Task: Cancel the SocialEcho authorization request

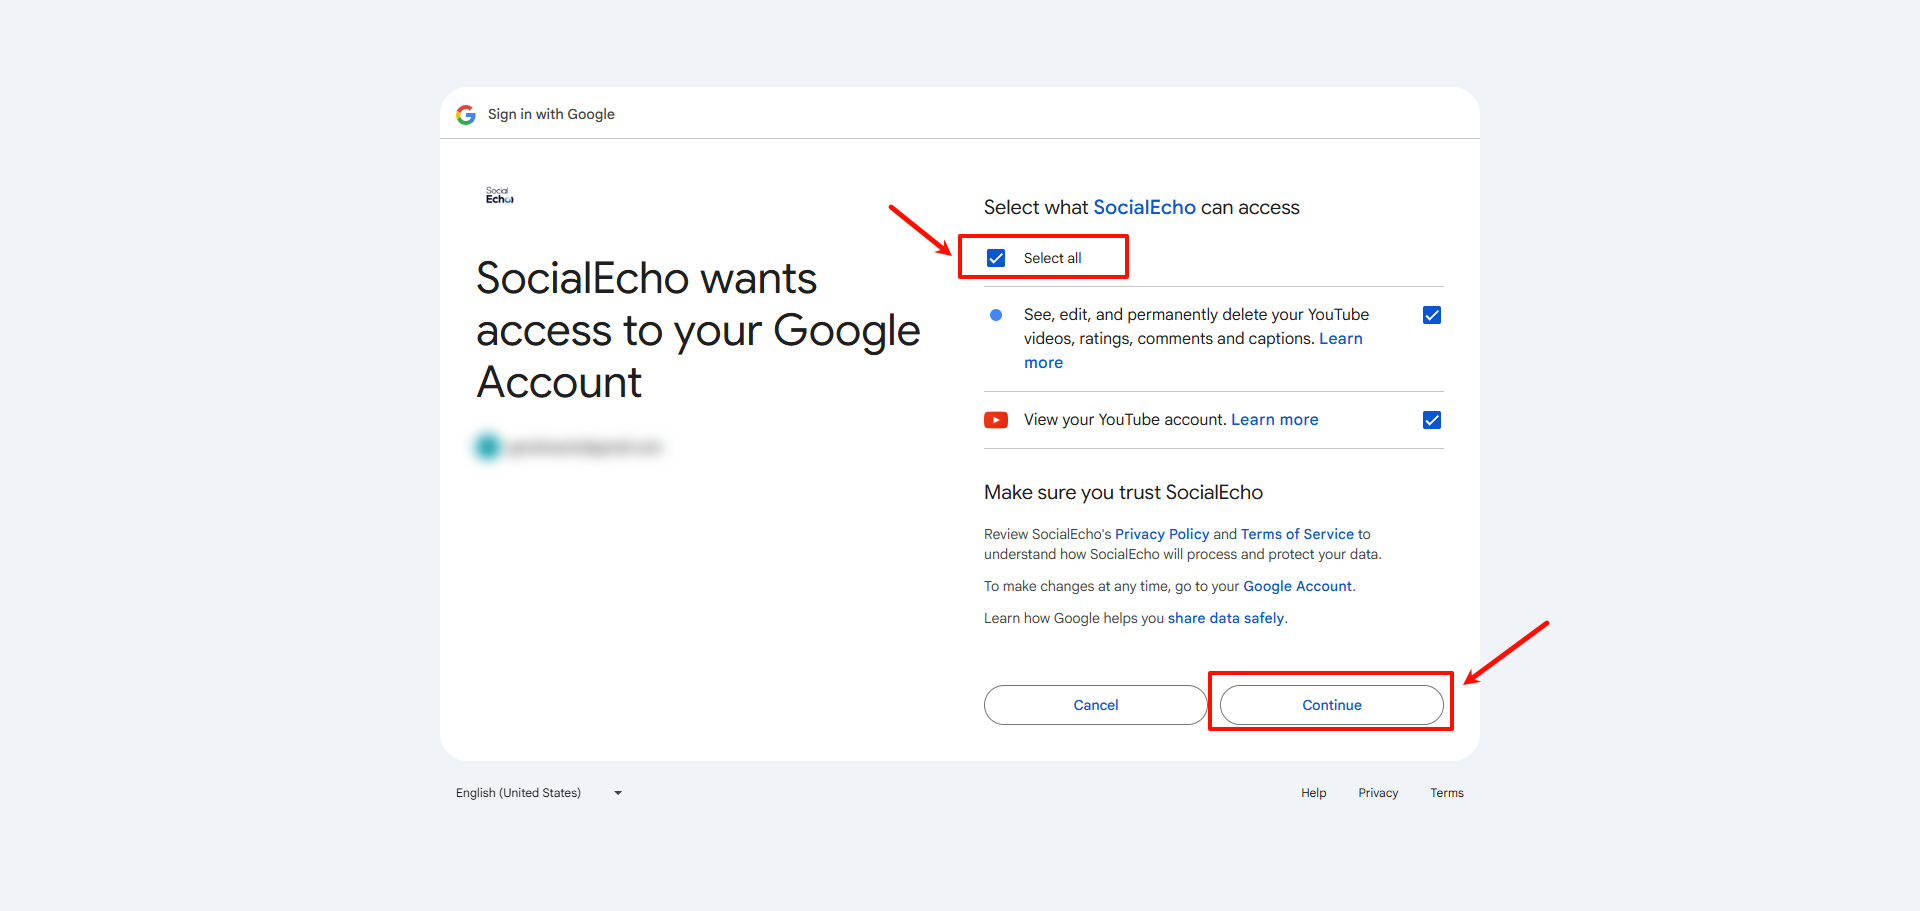Action: [x=1094, y=704]
